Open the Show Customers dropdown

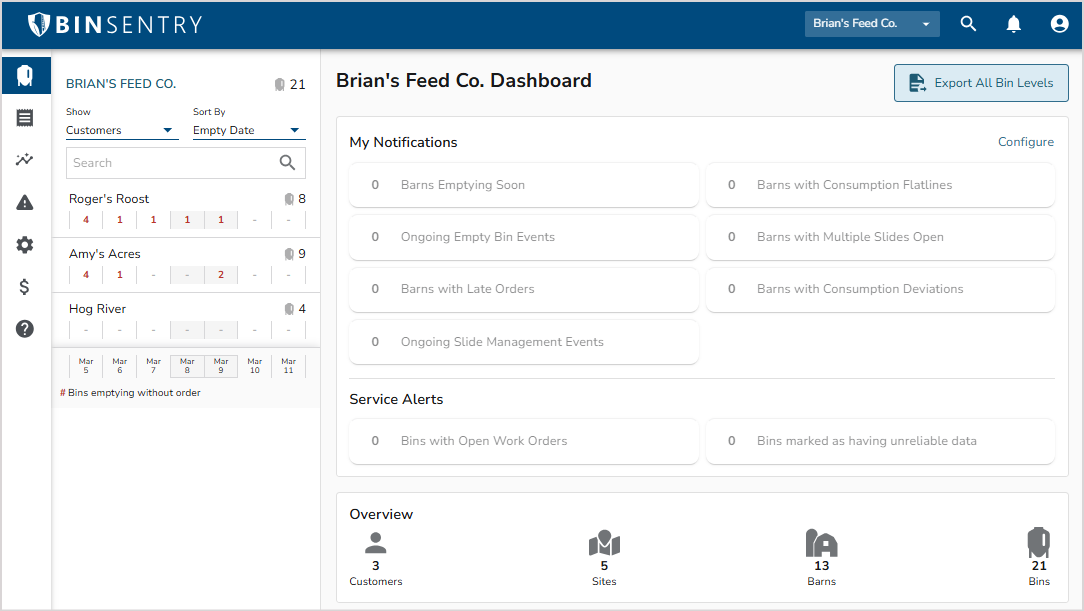(122, 130)
